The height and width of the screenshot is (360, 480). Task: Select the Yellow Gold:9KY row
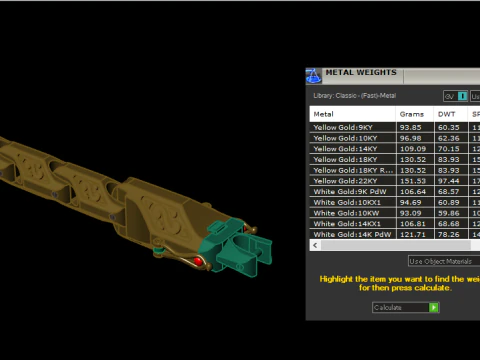click(x=395, y=127)
